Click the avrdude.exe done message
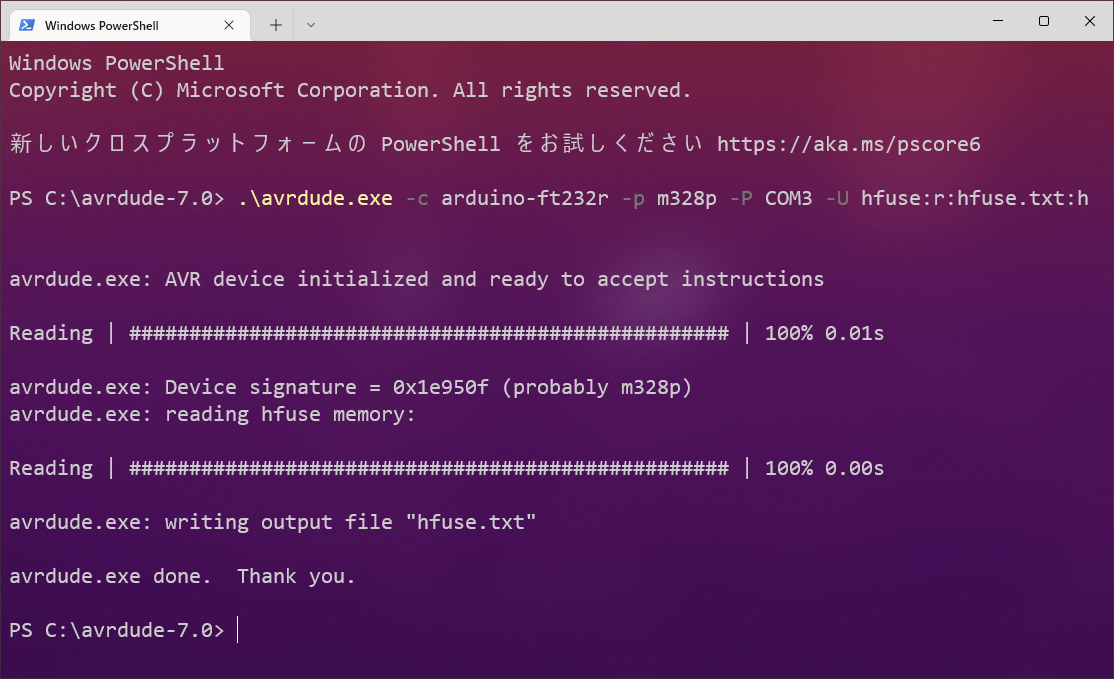 click(x=180, y=576)
